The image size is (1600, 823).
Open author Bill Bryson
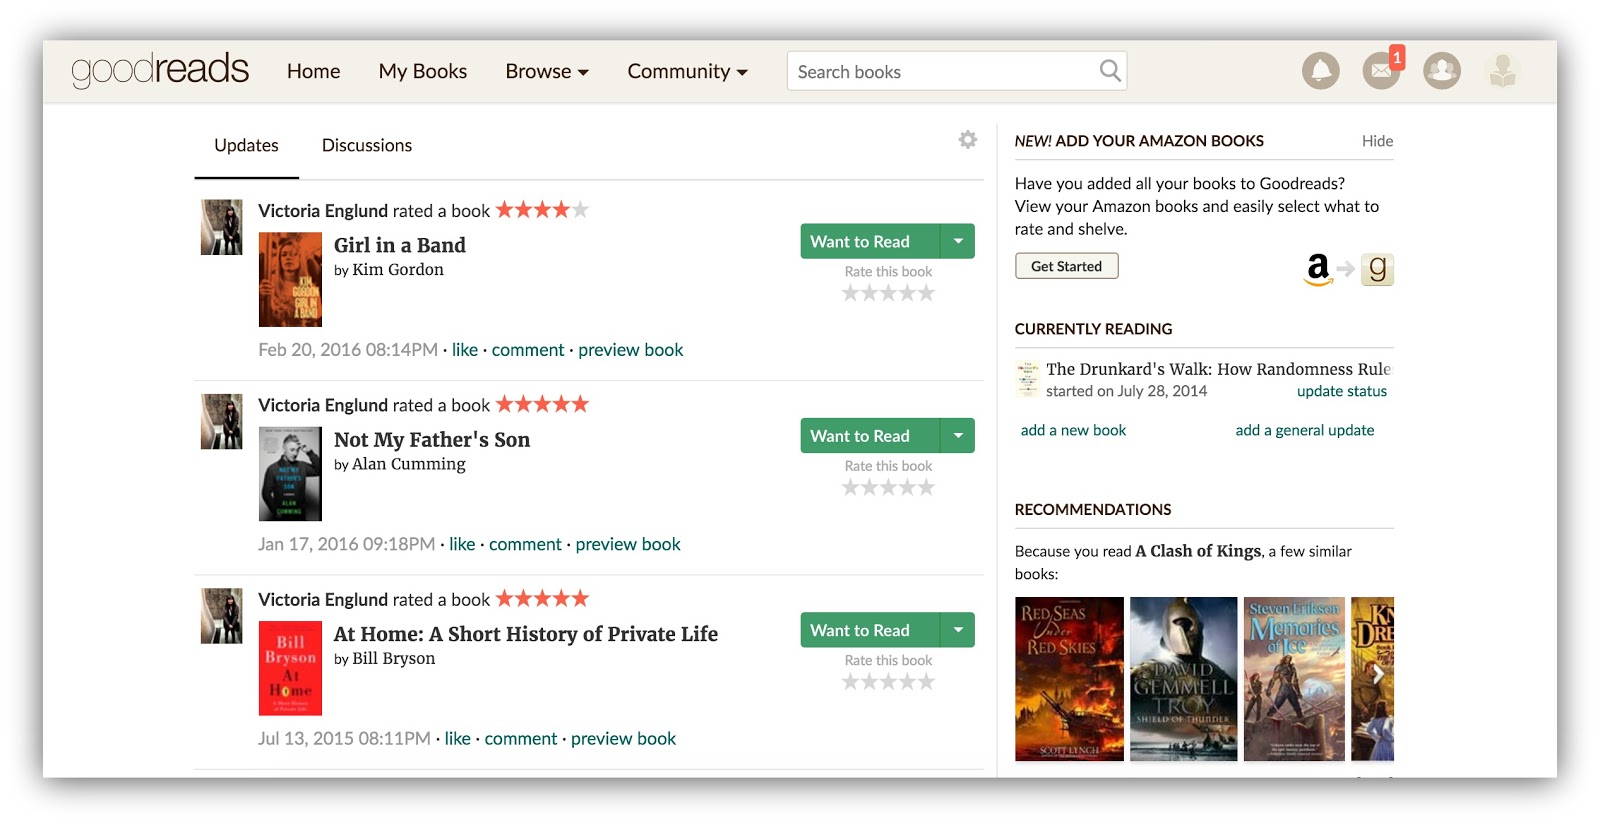tap(394, 658)
